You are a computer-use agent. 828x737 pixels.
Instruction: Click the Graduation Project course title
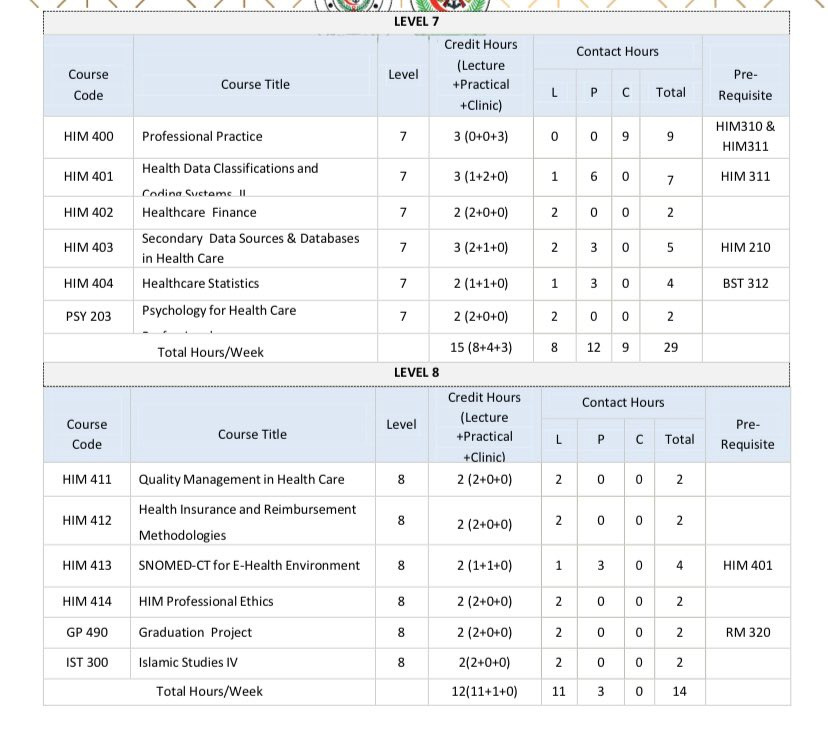coord(195,632)
